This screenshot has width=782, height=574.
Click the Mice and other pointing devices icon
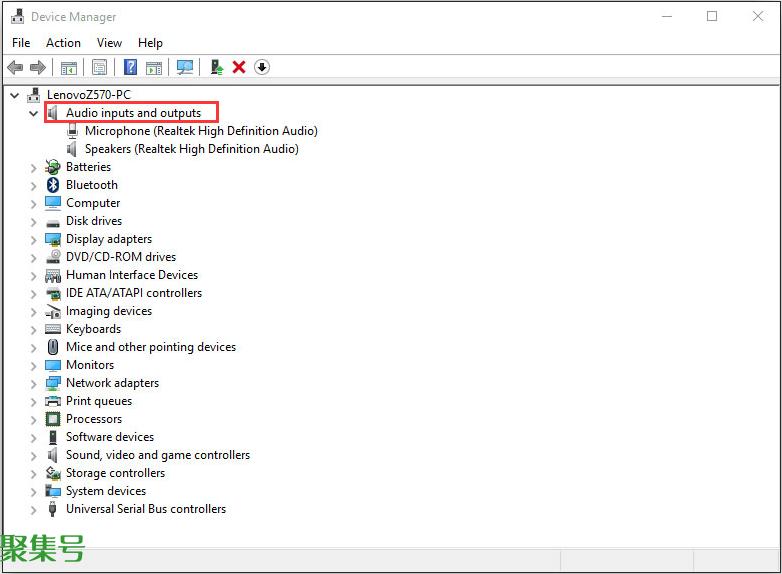pos(53,347)
